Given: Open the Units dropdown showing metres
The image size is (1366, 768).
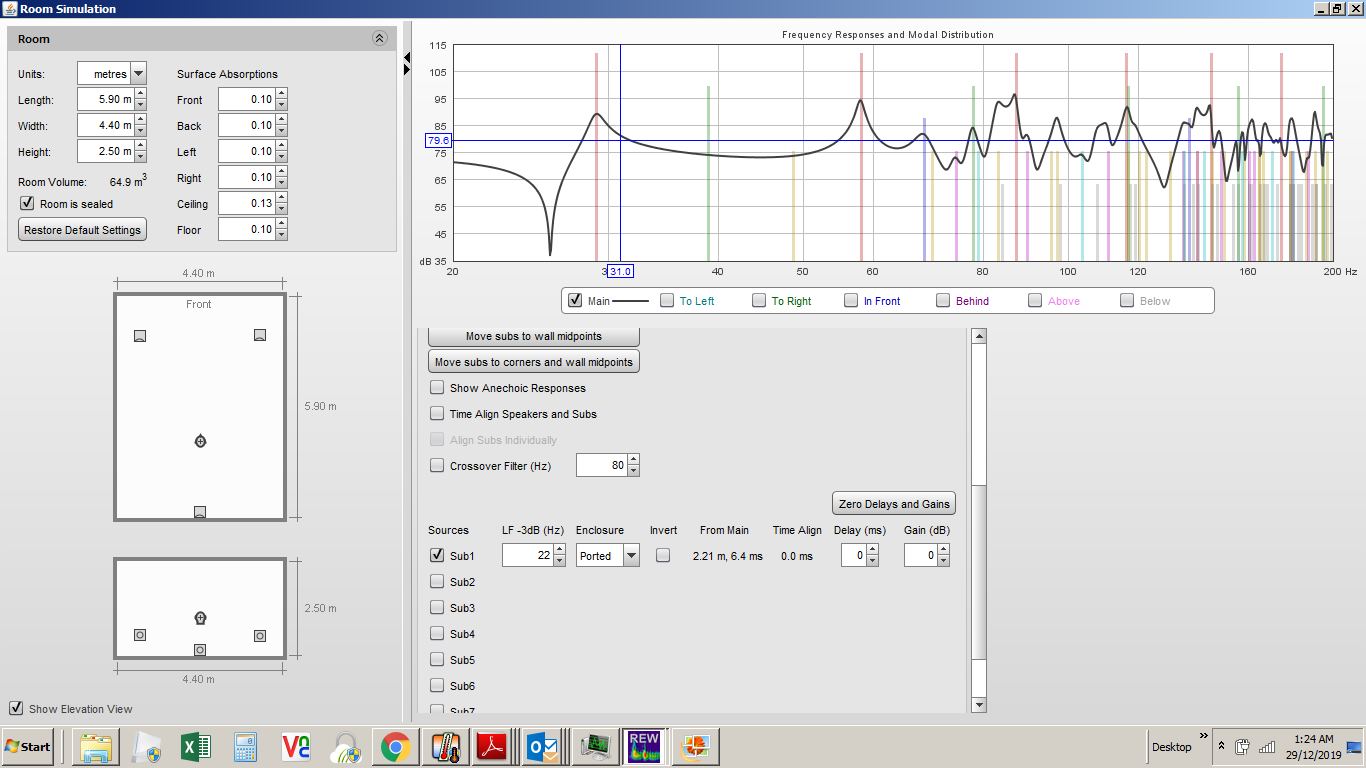Looking at the screenshot, I should (137, 73).
